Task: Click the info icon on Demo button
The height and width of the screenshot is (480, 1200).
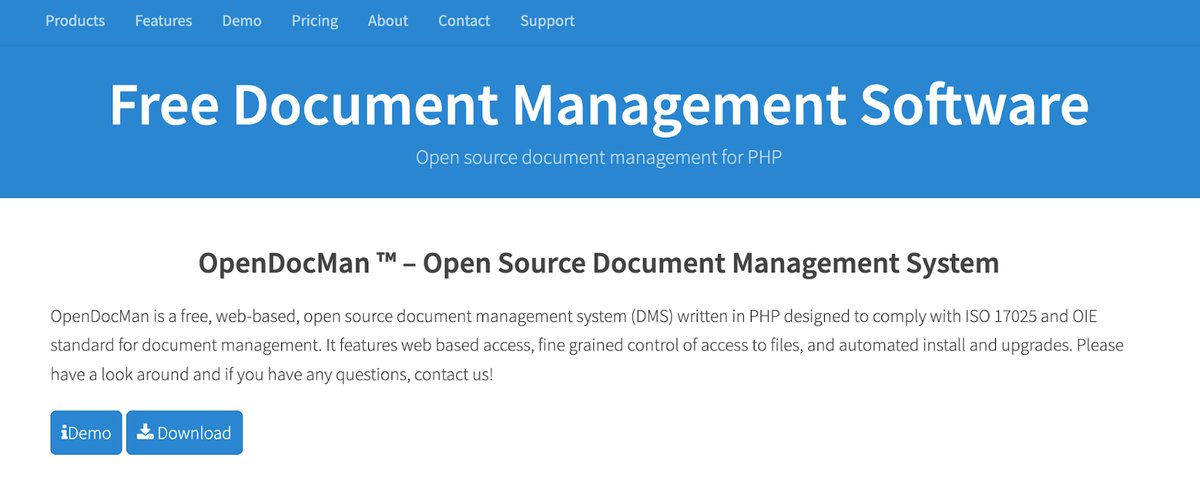Action: [x=64, y=433]
